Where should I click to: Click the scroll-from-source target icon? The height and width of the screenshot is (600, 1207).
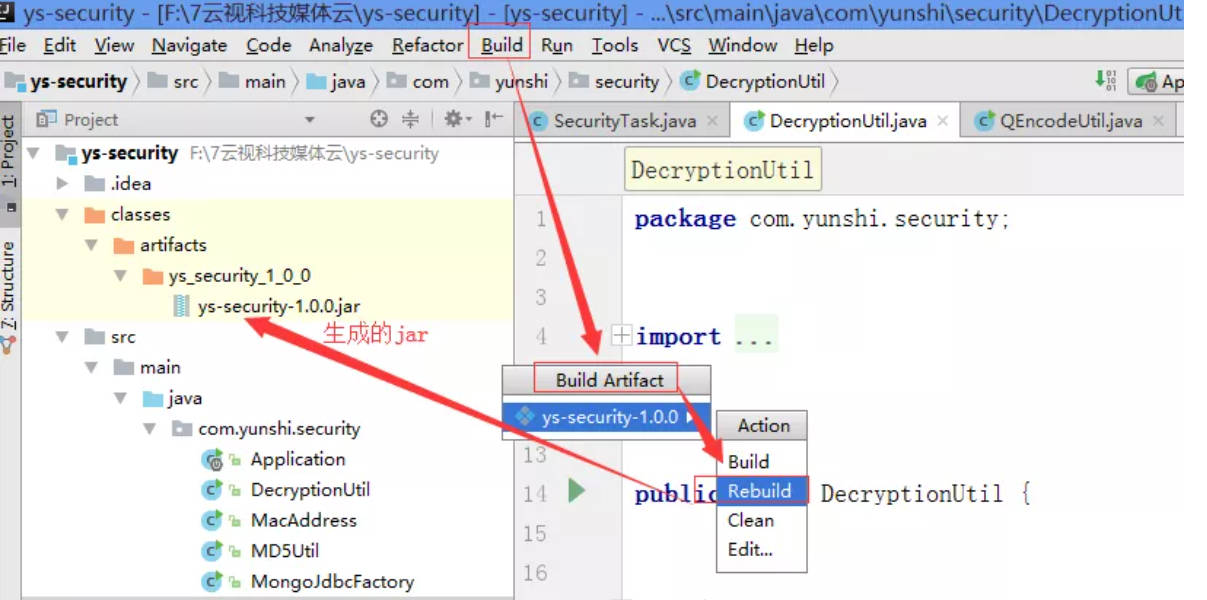coord(379,119)
